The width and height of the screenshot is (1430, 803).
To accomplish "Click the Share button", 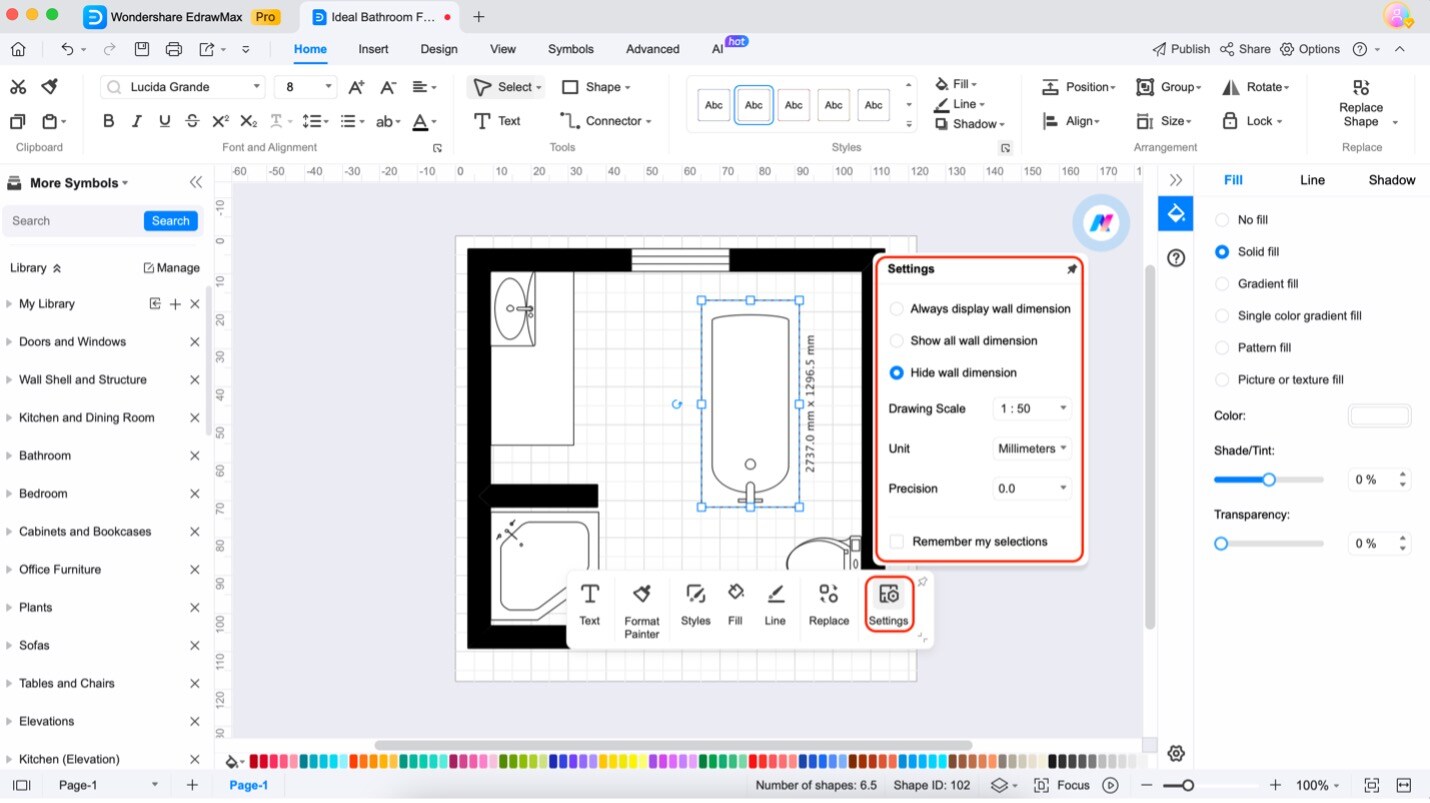I will click(x=1246, y=49).
